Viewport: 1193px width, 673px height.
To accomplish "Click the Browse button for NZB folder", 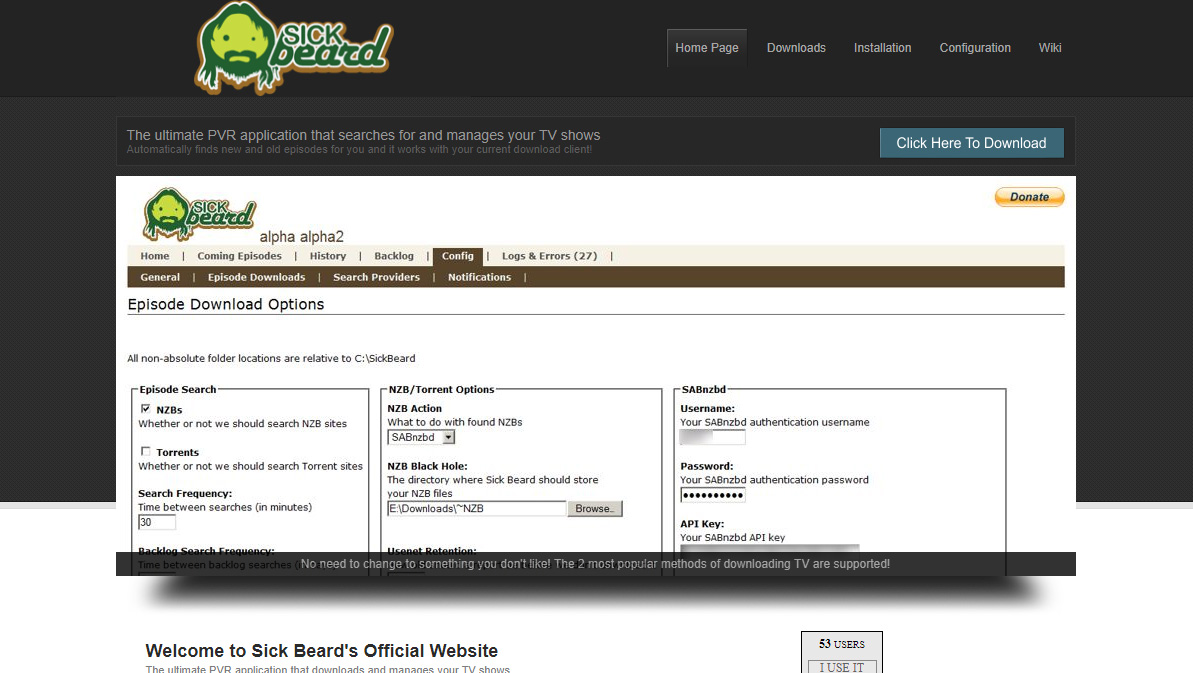I will 595,509.
